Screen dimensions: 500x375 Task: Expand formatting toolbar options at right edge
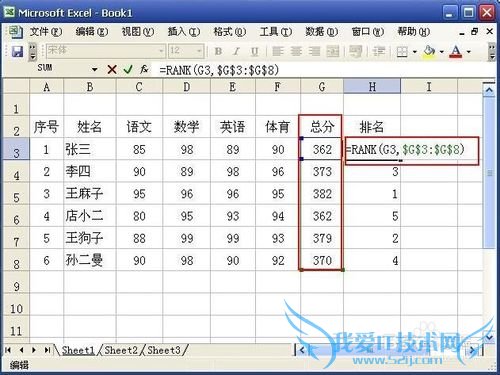tap(492, 52)
